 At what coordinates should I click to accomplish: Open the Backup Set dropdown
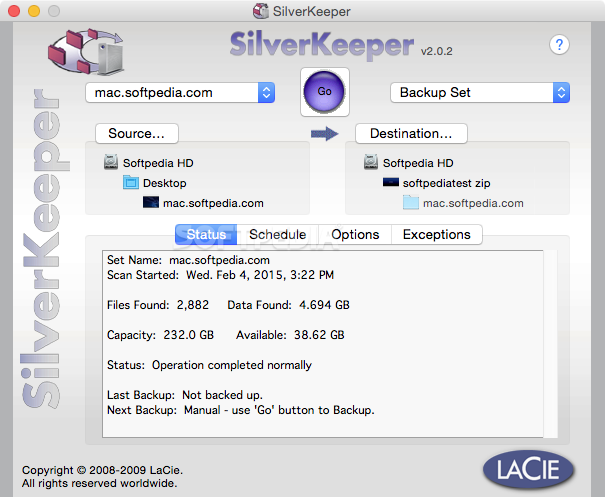(x=480, y=93)
